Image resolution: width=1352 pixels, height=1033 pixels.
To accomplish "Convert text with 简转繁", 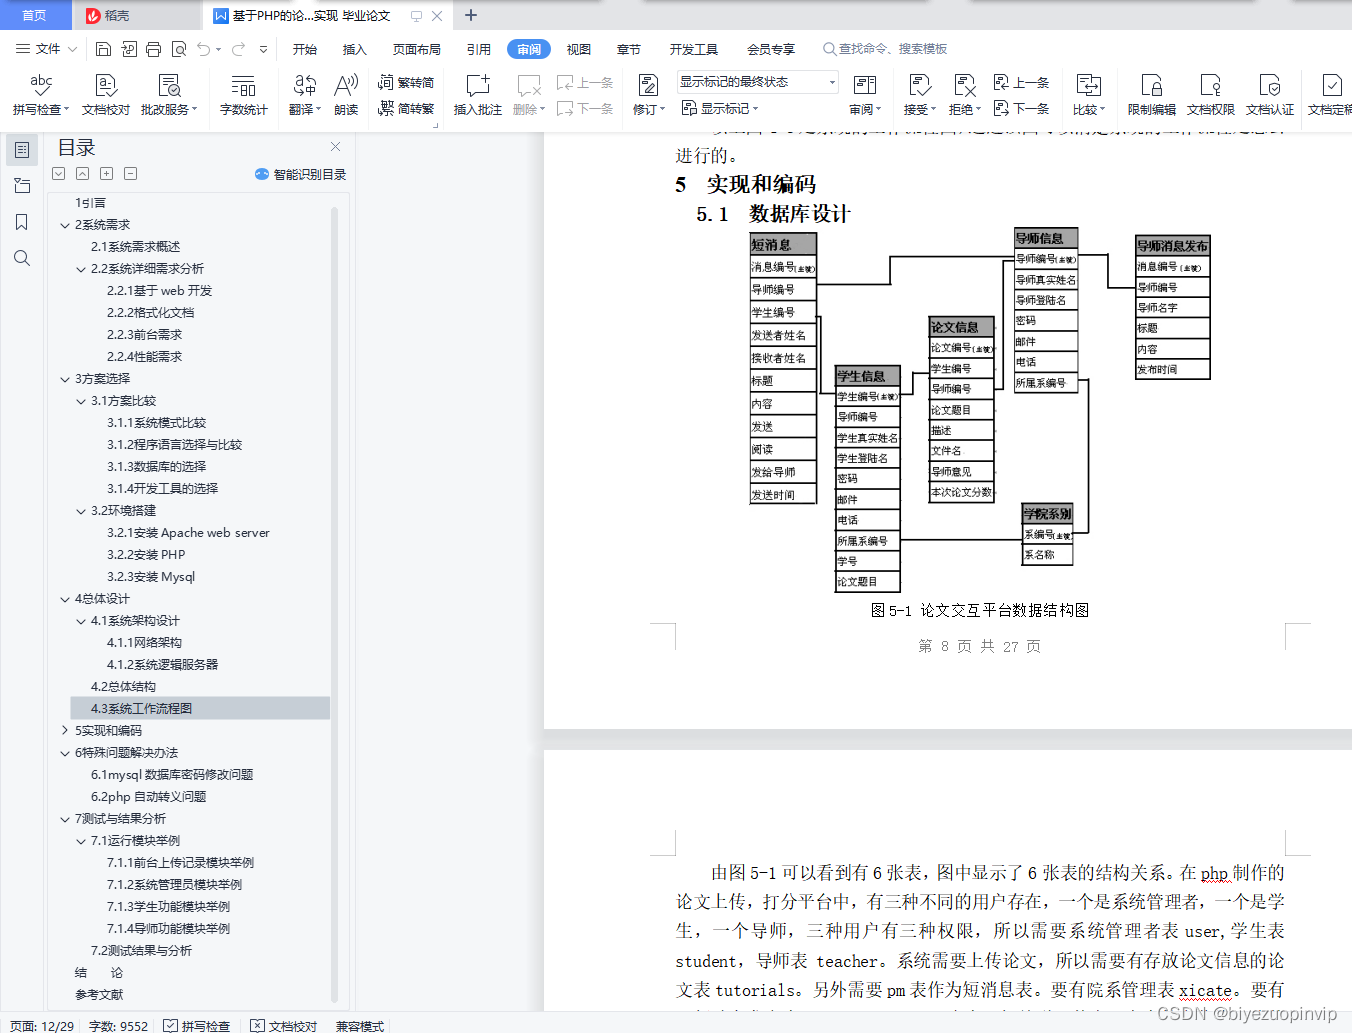I will pyautogui.click(x=406, y=108).
